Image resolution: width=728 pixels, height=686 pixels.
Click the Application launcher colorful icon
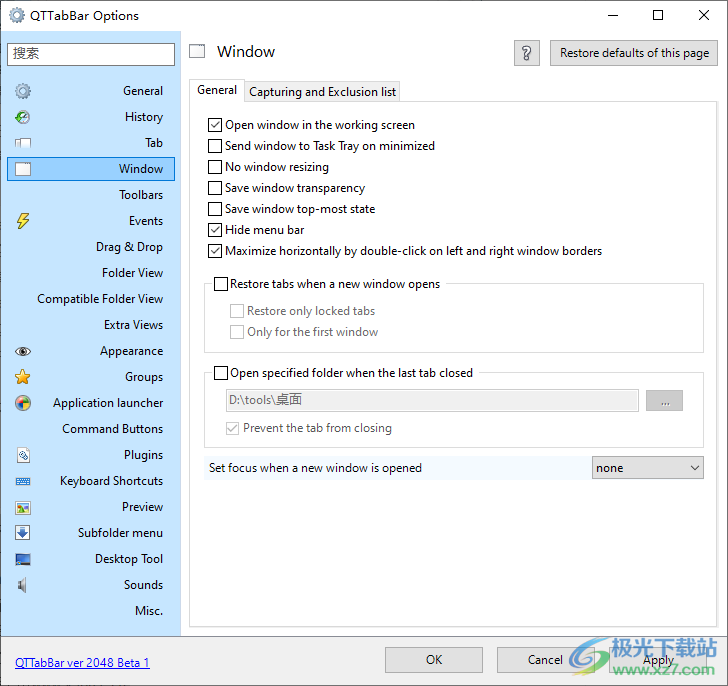23,403
